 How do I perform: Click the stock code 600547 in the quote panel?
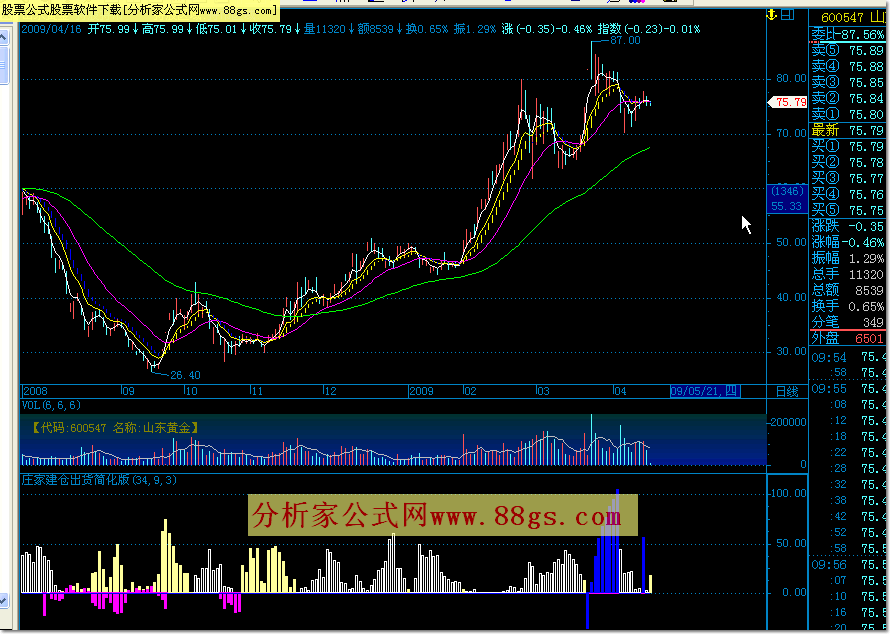coord(842,18)
